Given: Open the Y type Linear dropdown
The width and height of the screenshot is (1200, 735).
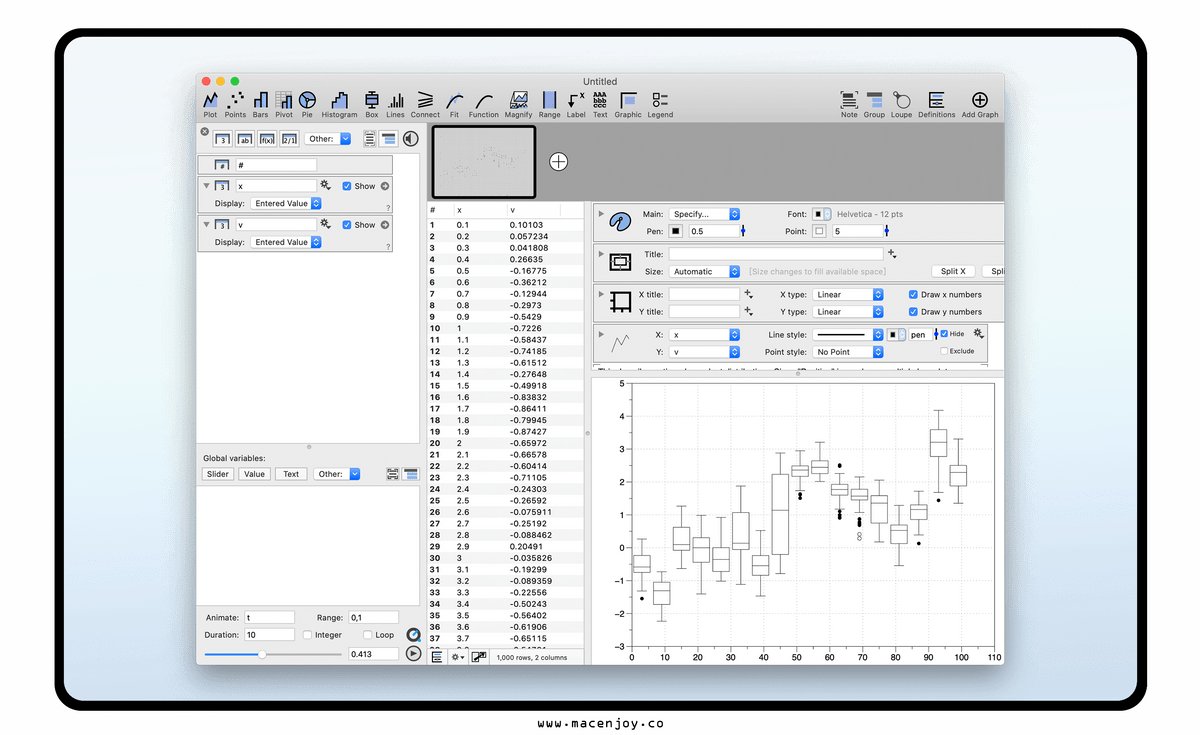Looking at the screenshot, I should [848, 312].
